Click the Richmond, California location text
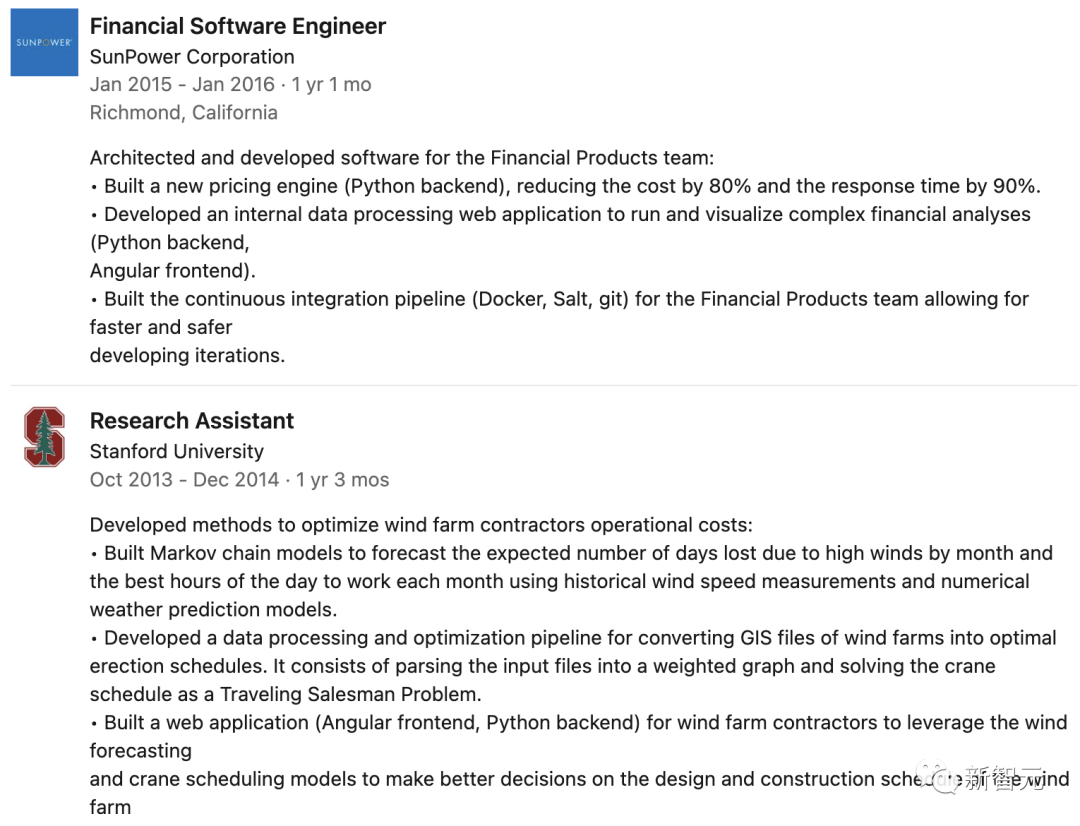The height and width of the screenshot is (826, 1080). point(184,113)
